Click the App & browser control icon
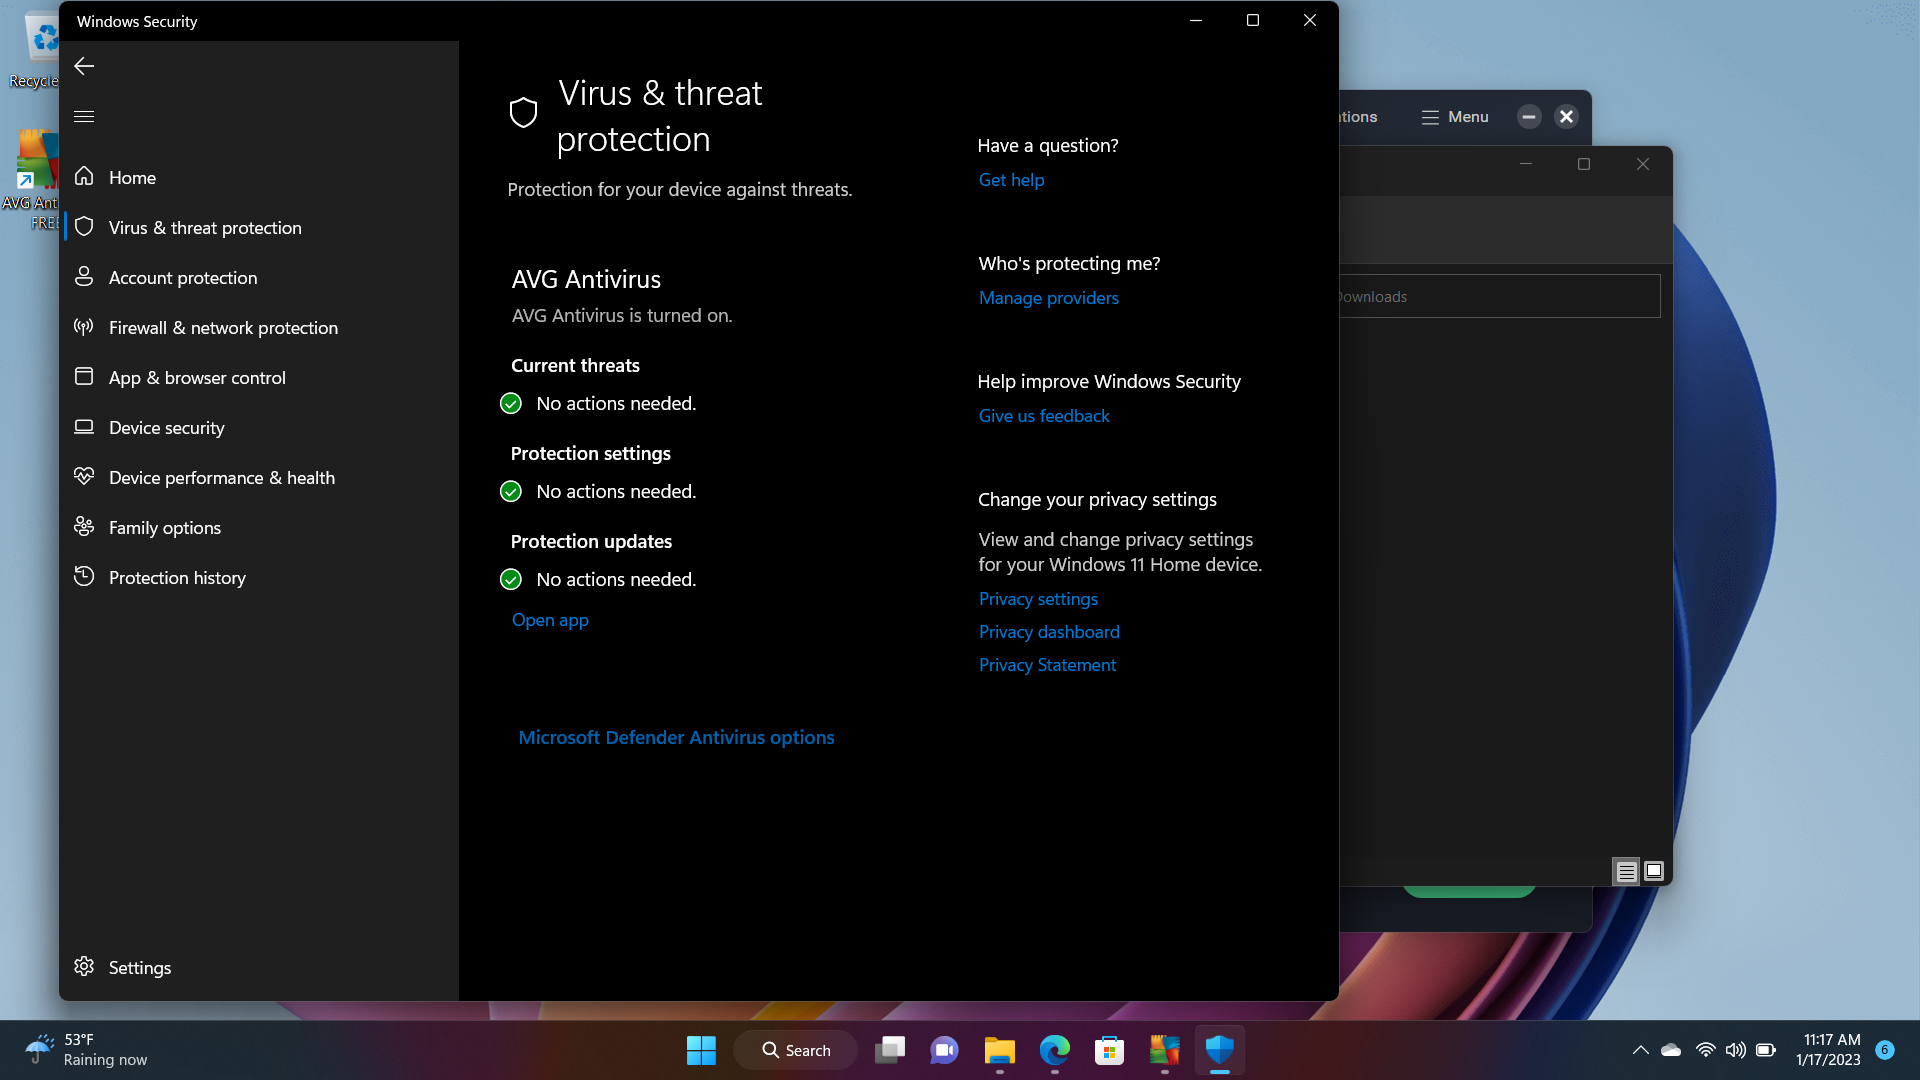This screenshot has height=1080, width=1920. [x=84, y=376]
